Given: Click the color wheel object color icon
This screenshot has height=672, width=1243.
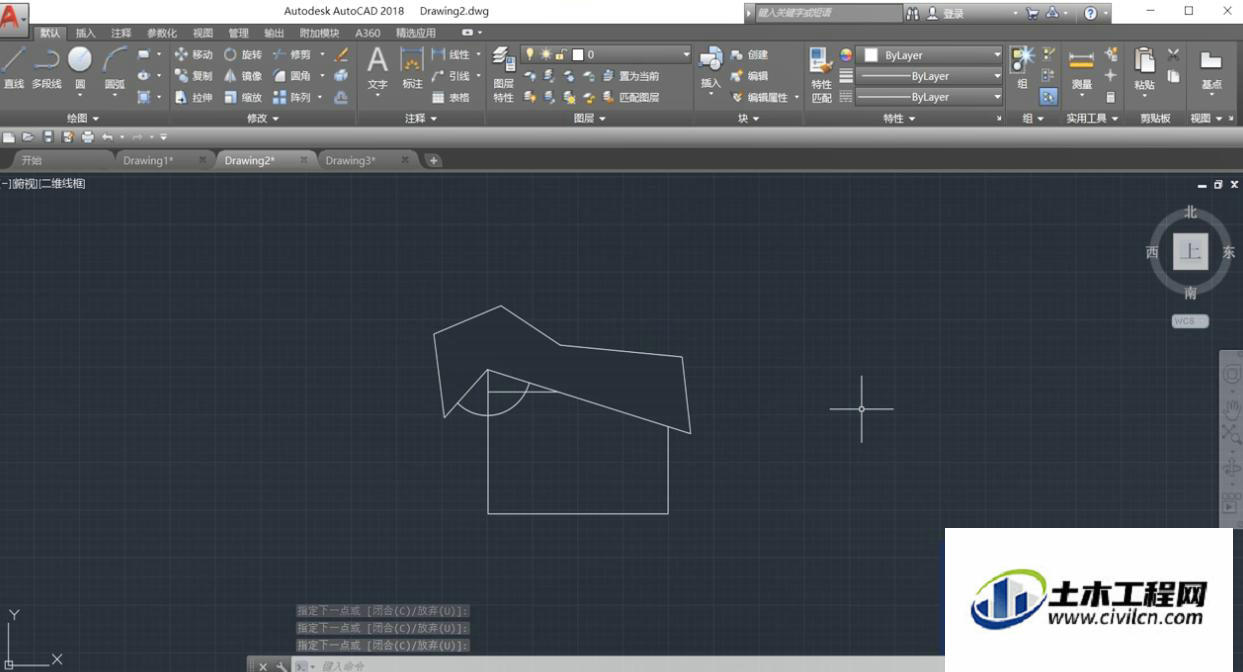Looking at the screenshot, I should [846, 55].
